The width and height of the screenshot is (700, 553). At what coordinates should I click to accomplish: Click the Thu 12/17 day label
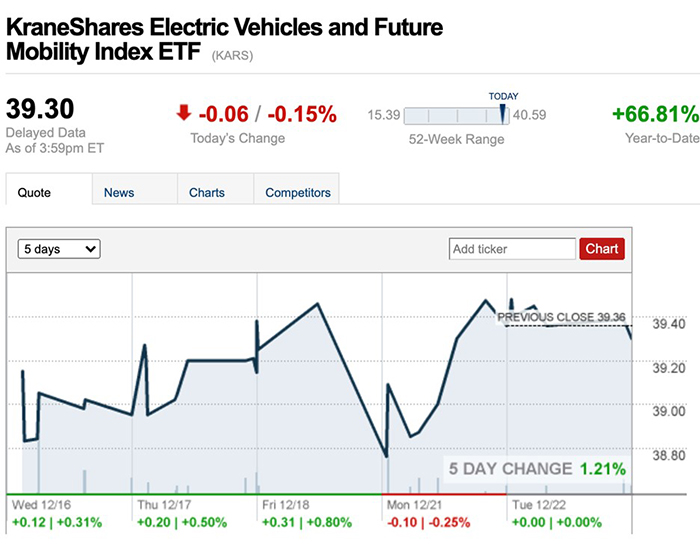[x=163, y=505]
